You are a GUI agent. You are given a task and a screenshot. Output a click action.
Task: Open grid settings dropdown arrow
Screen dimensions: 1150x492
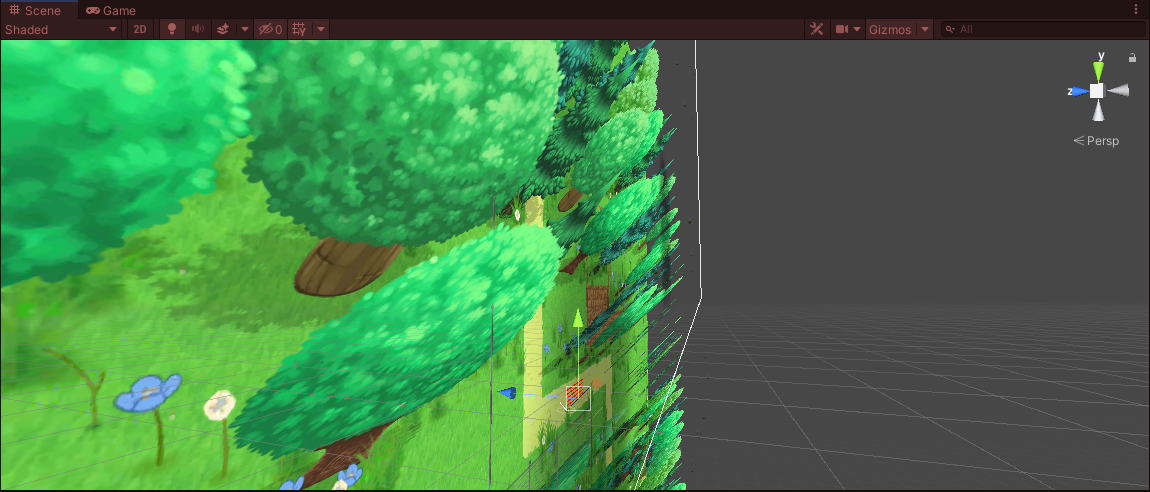pos(321,29)
